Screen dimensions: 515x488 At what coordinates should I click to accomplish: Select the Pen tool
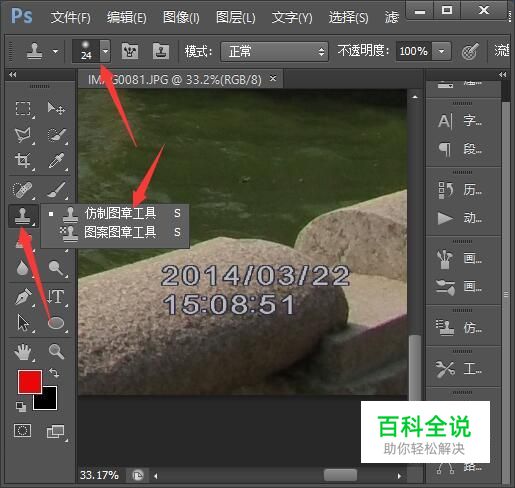click(23, 297)
